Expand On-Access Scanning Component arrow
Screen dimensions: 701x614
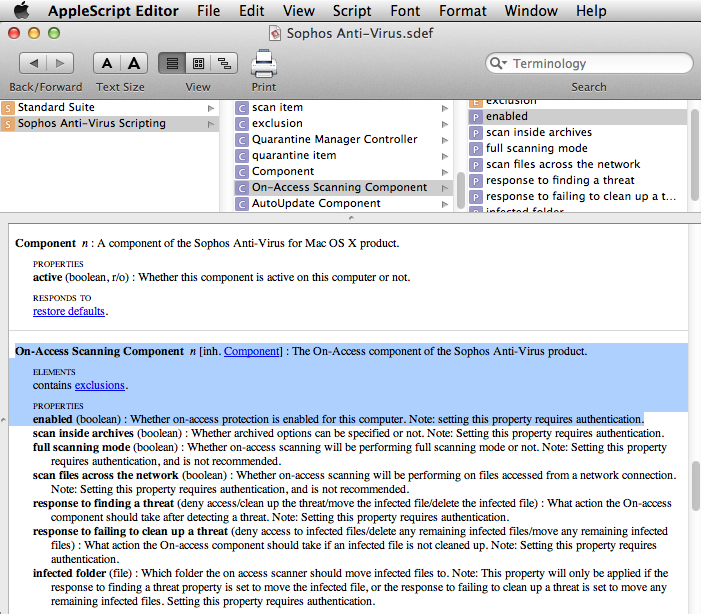click(445, 188)
